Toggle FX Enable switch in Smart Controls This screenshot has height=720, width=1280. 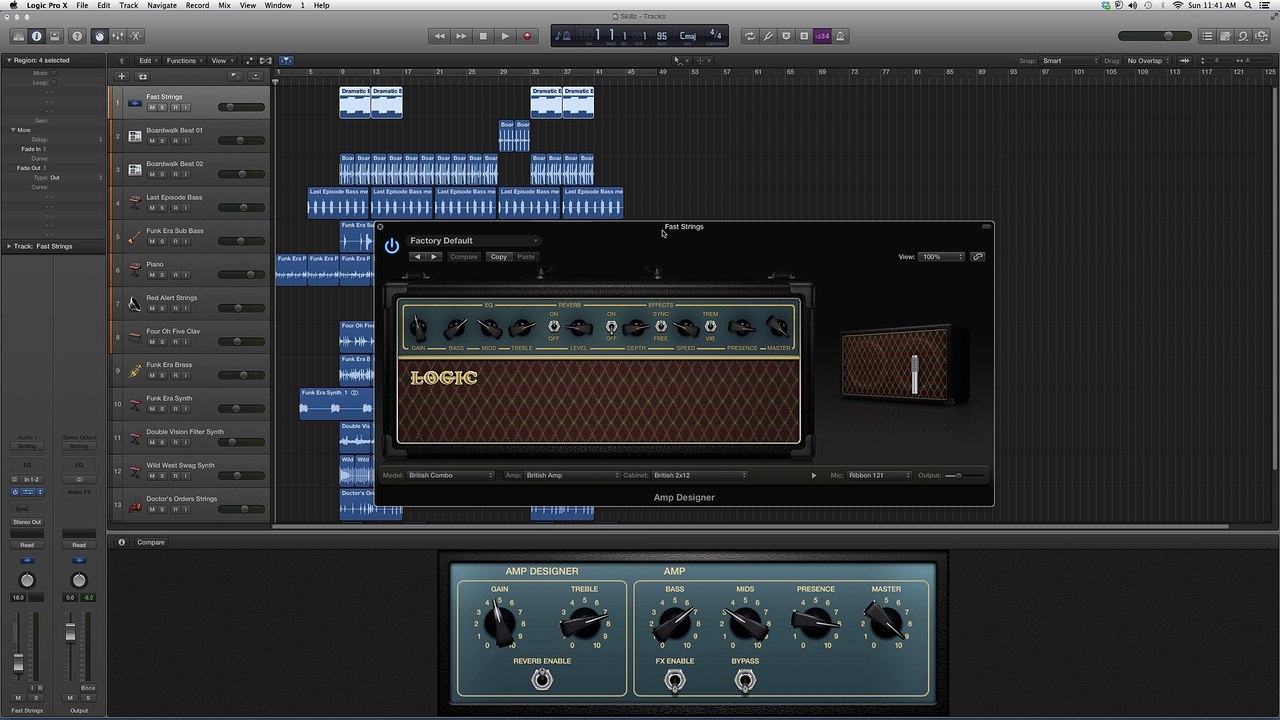[675, 681]
